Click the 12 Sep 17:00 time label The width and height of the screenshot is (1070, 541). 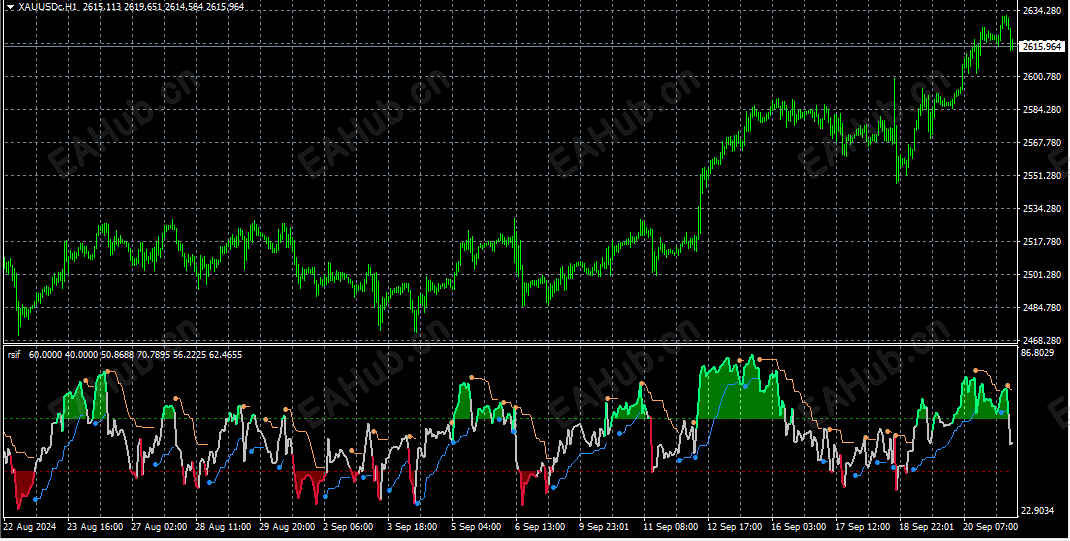point(735,527)
